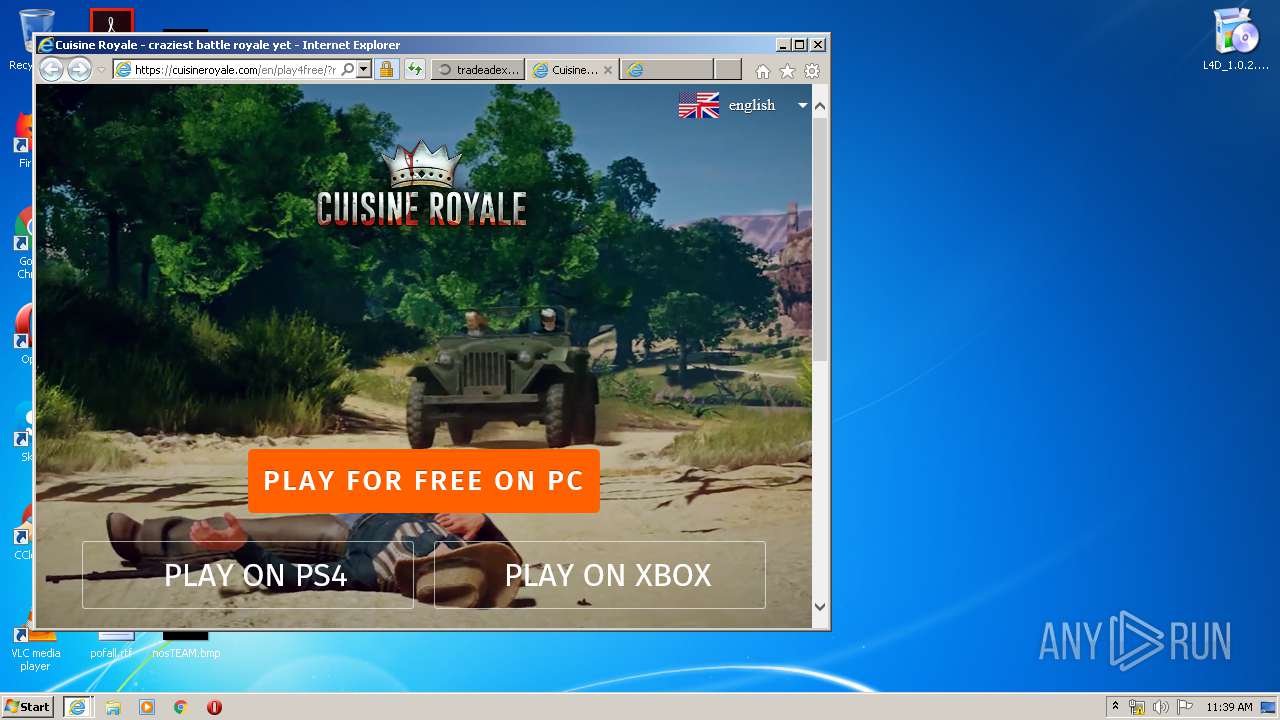Click the PLAY ON XBOX button
The width and height of the screenshot is (1280, 720).
pos(600,575)
